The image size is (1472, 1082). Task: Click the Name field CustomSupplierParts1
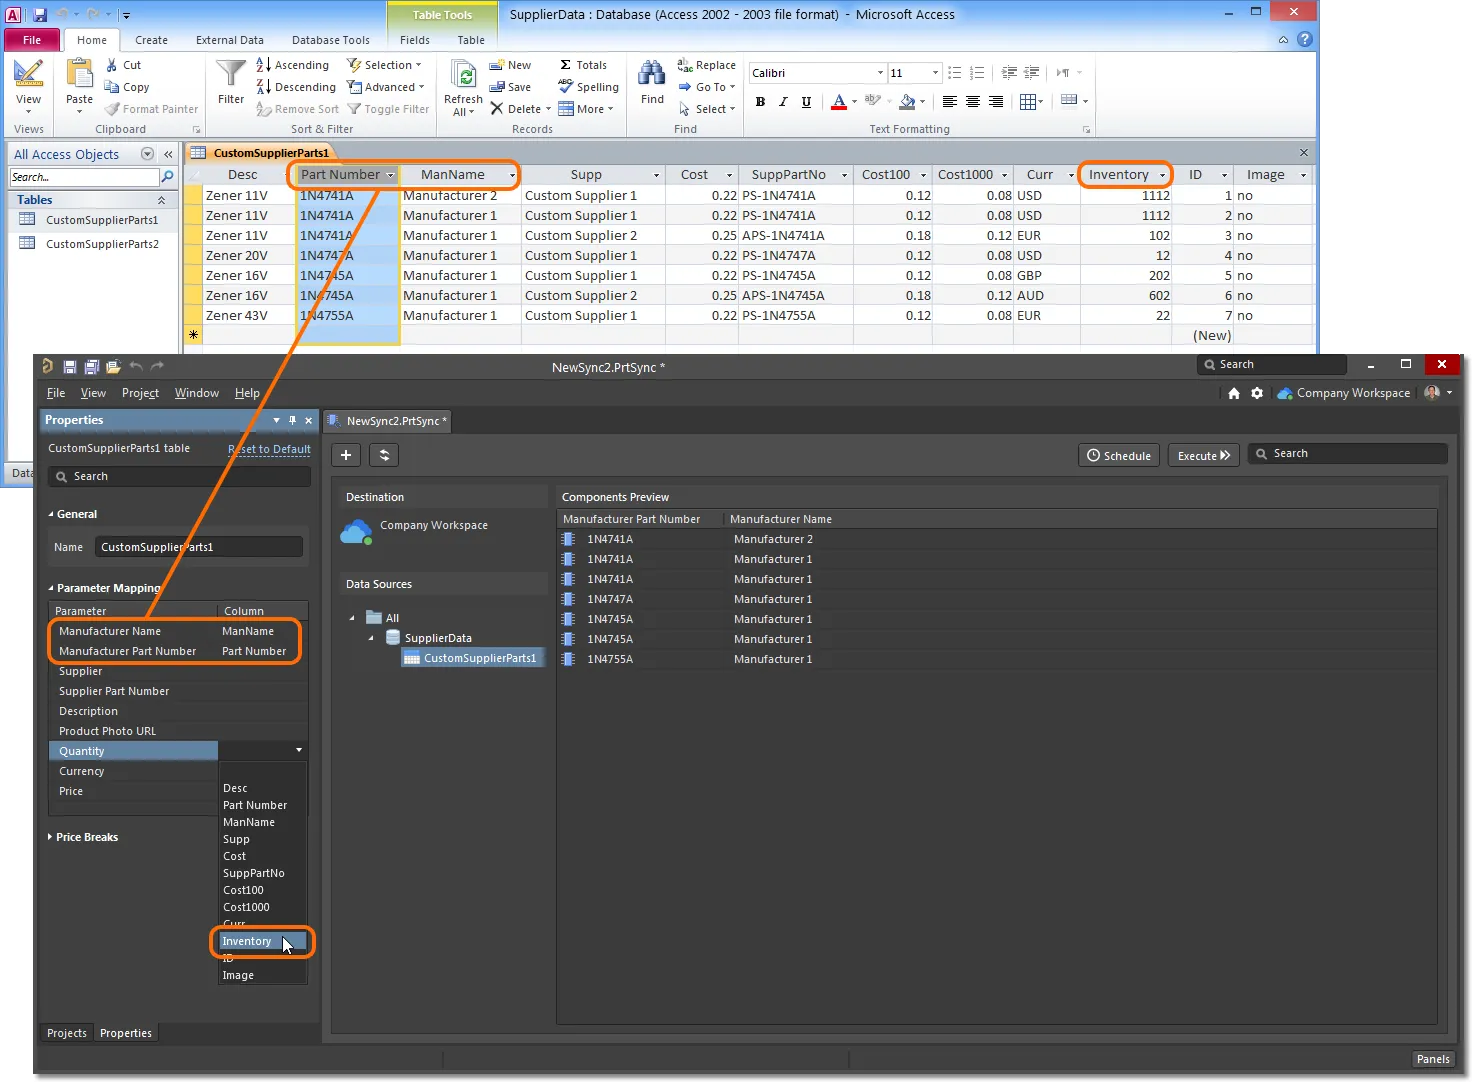199,547
